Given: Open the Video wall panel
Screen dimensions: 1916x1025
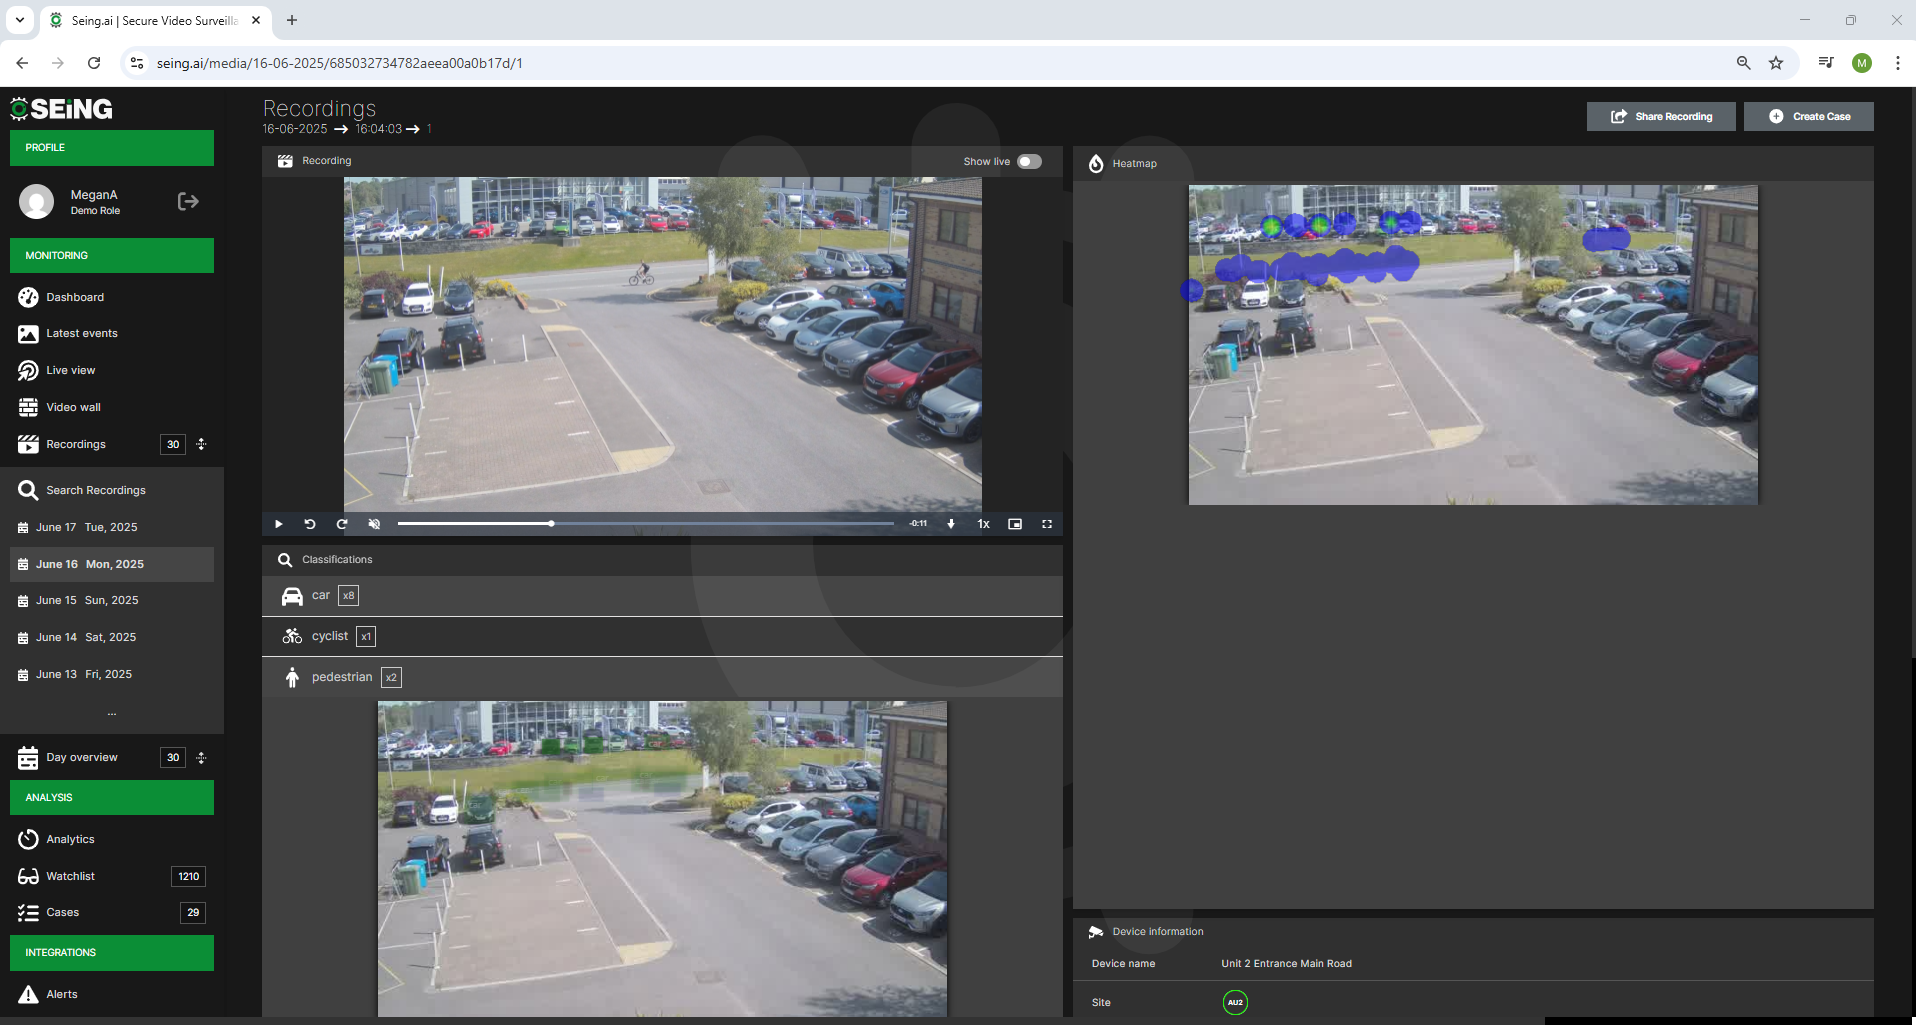Looking at the screenshot, I should (x=72, y=407).
